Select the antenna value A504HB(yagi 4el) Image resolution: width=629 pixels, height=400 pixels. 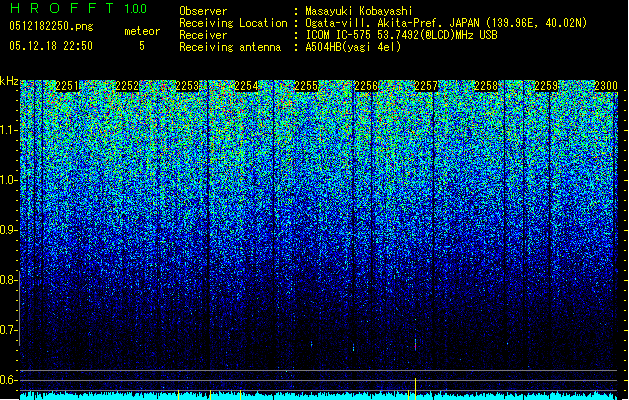point(353,47)
